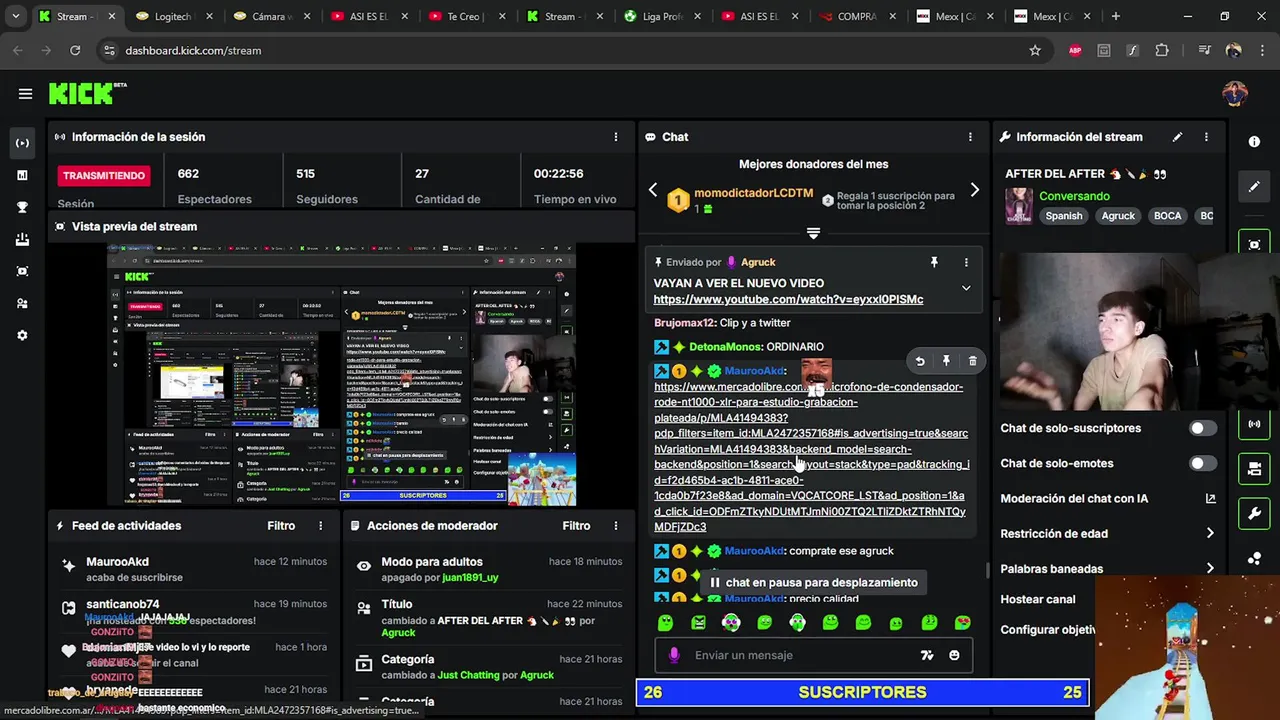Open Hostear canal option

click(1038, 599)
